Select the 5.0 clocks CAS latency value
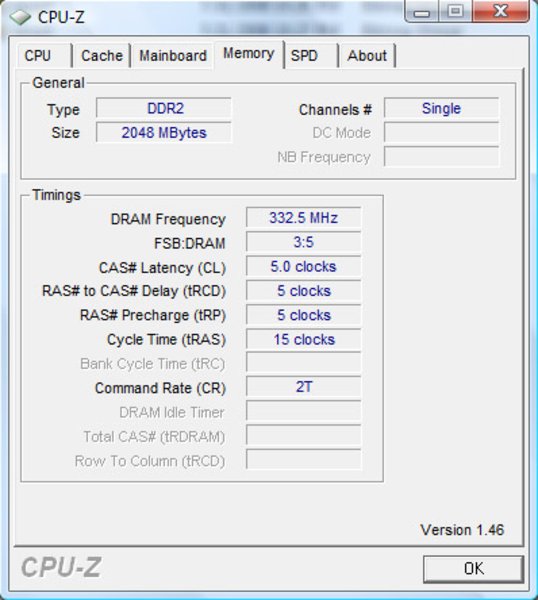538x600 pixels. point(303,266)
